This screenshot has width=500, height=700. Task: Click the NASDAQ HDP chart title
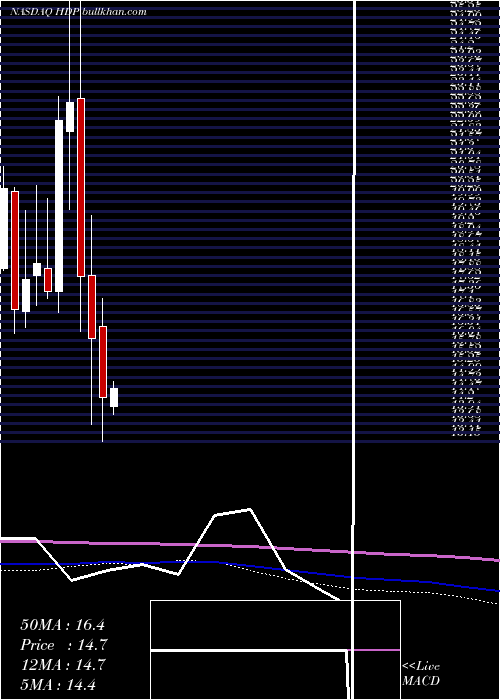point(78,12)
